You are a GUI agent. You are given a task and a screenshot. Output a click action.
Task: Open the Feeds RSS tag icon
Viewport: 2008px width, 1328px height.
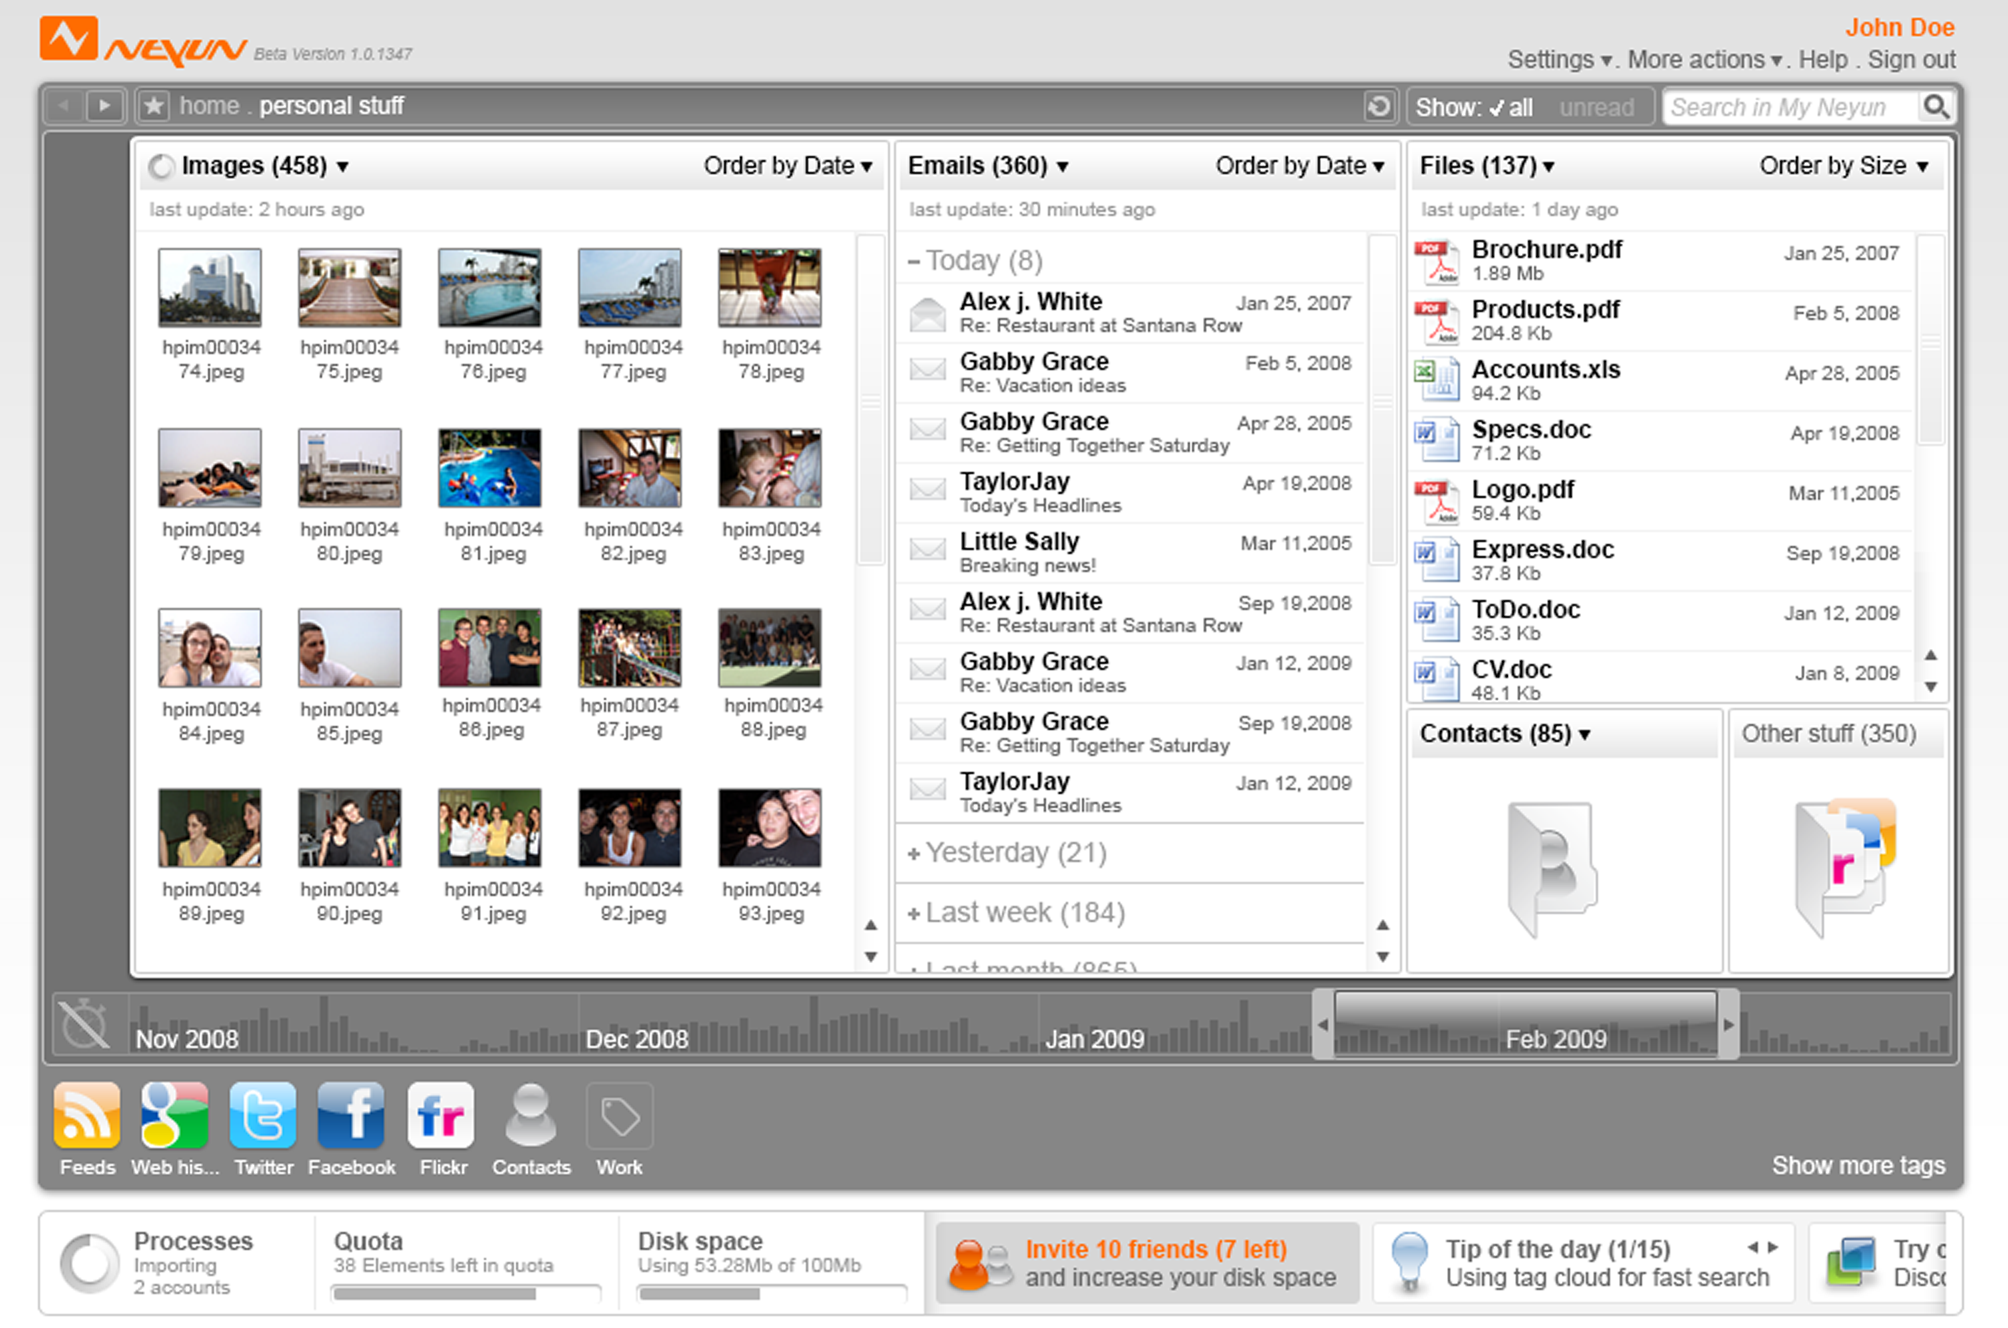point(87,1115)
